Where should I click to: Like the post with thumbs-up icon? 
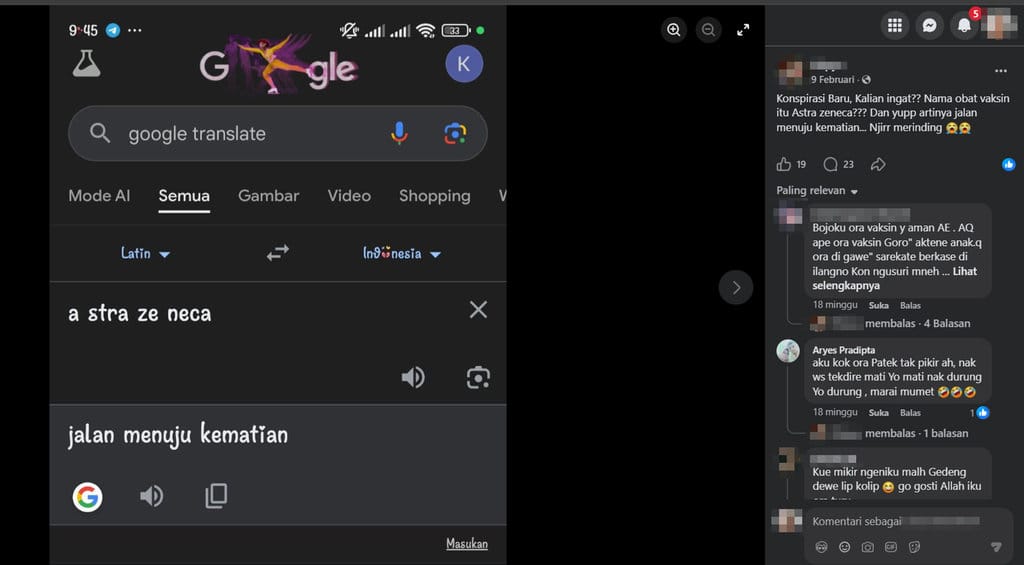pos(784,164)
